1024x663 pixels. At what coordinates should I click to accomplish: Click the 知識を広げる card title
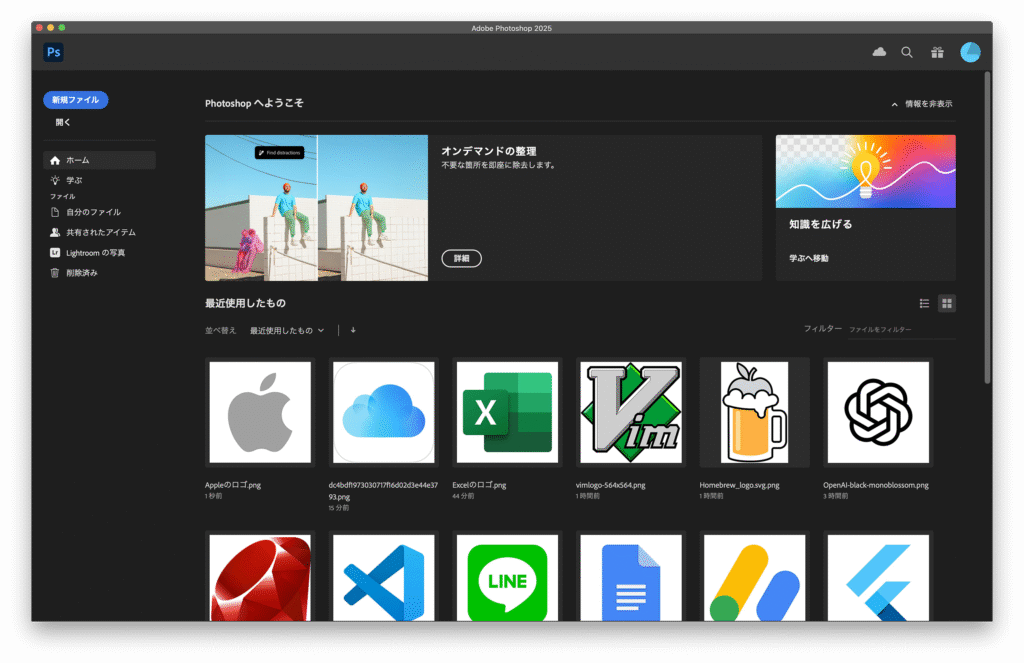pyautogui.click(x=820, y=224)
